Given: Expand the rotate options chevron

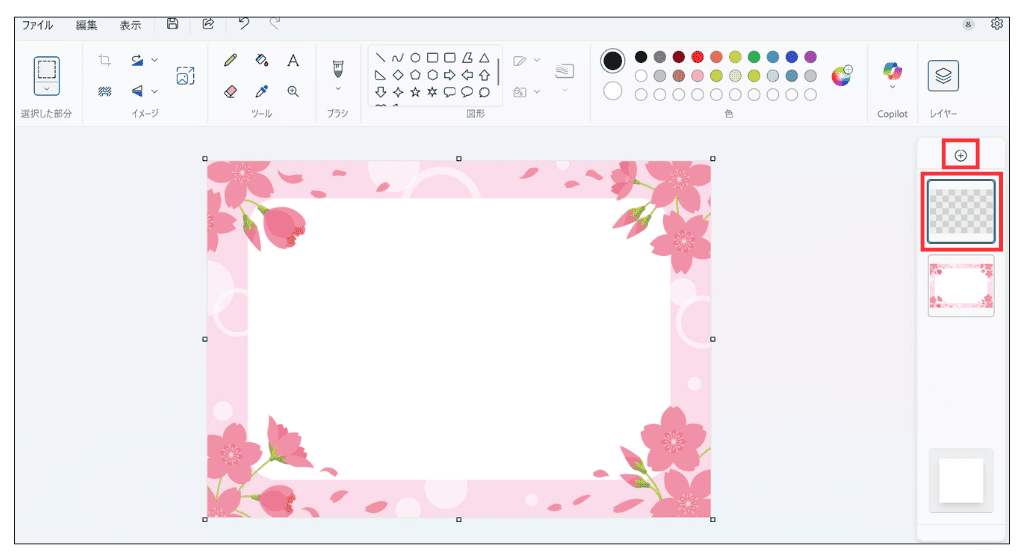Looking at the screenshot, I should (x=155, y=60).
